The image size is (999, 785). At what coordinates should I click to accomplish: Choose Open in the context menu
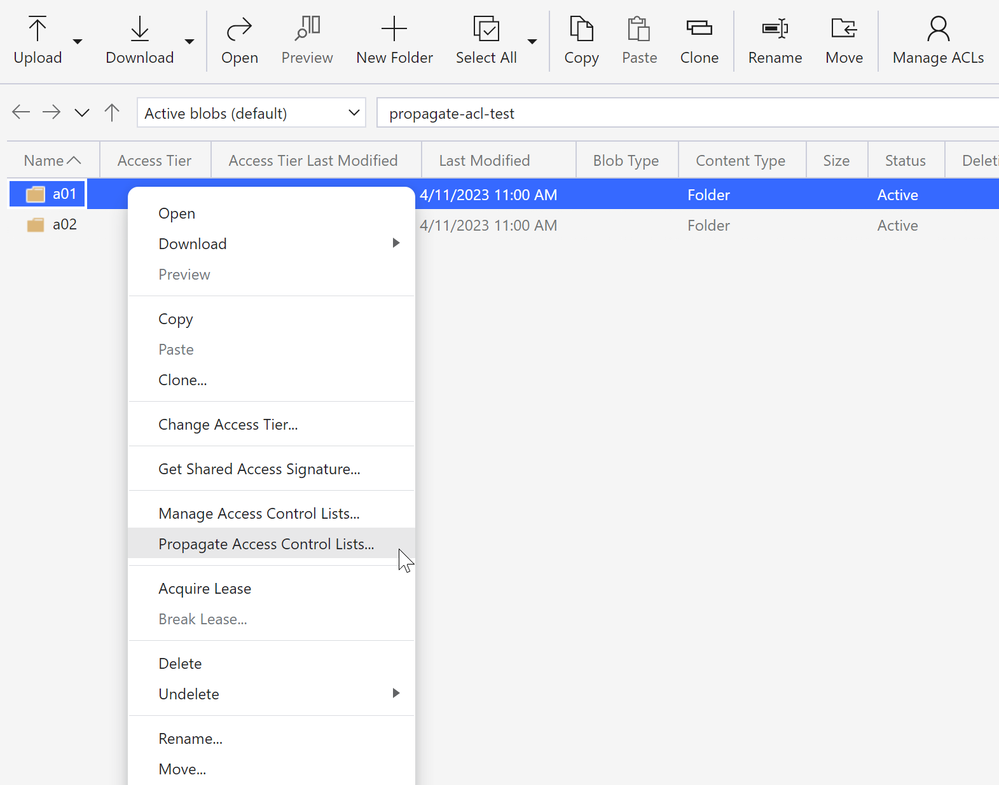coord(271,213)
